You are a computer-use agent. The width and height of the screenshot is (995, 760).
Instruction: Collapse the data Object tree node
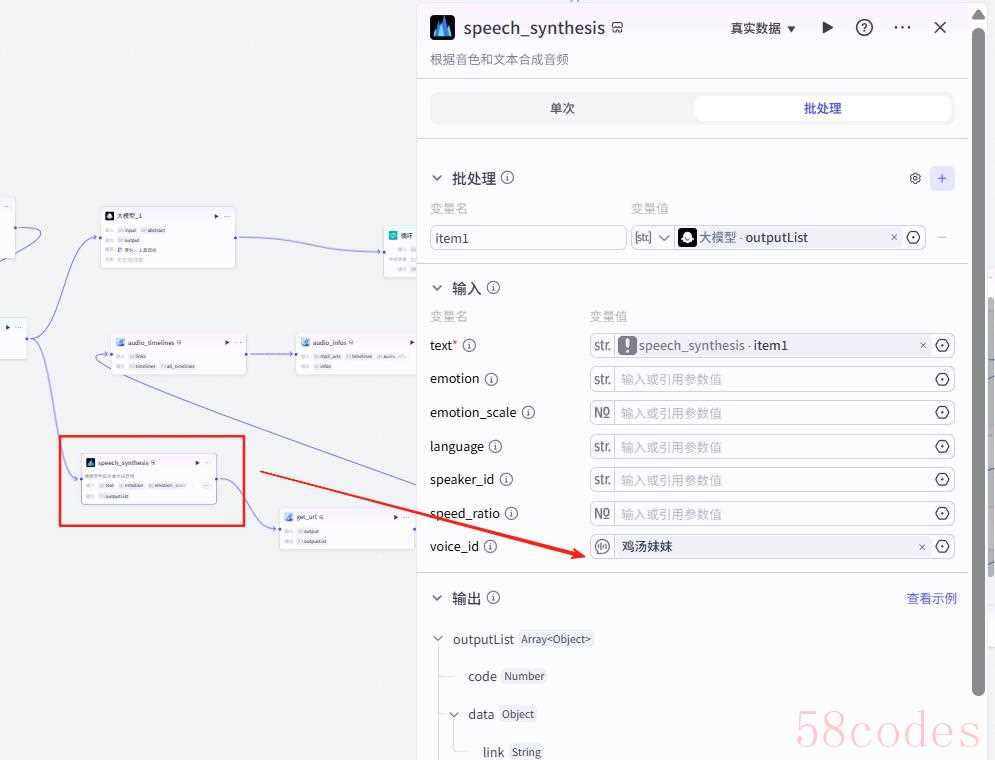(x=454, y=714)
